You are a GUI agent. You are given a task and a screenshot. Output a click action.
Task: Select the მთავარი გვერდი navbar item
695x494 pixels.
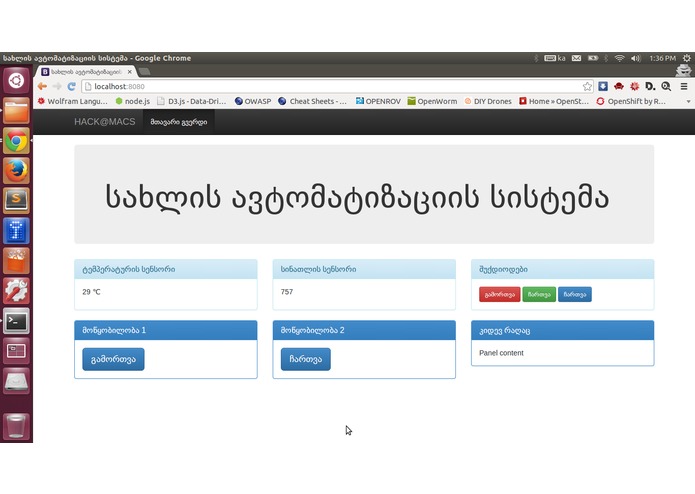point(179,122)
